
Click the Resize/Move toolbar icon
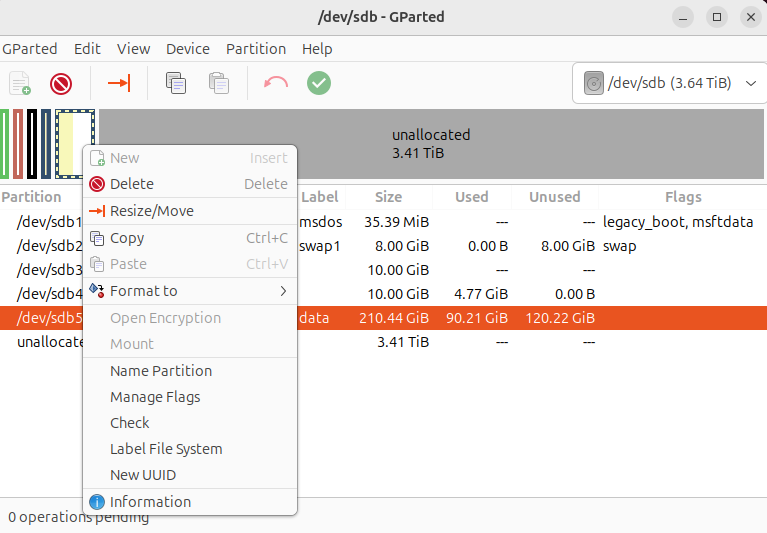coord(119,83)
